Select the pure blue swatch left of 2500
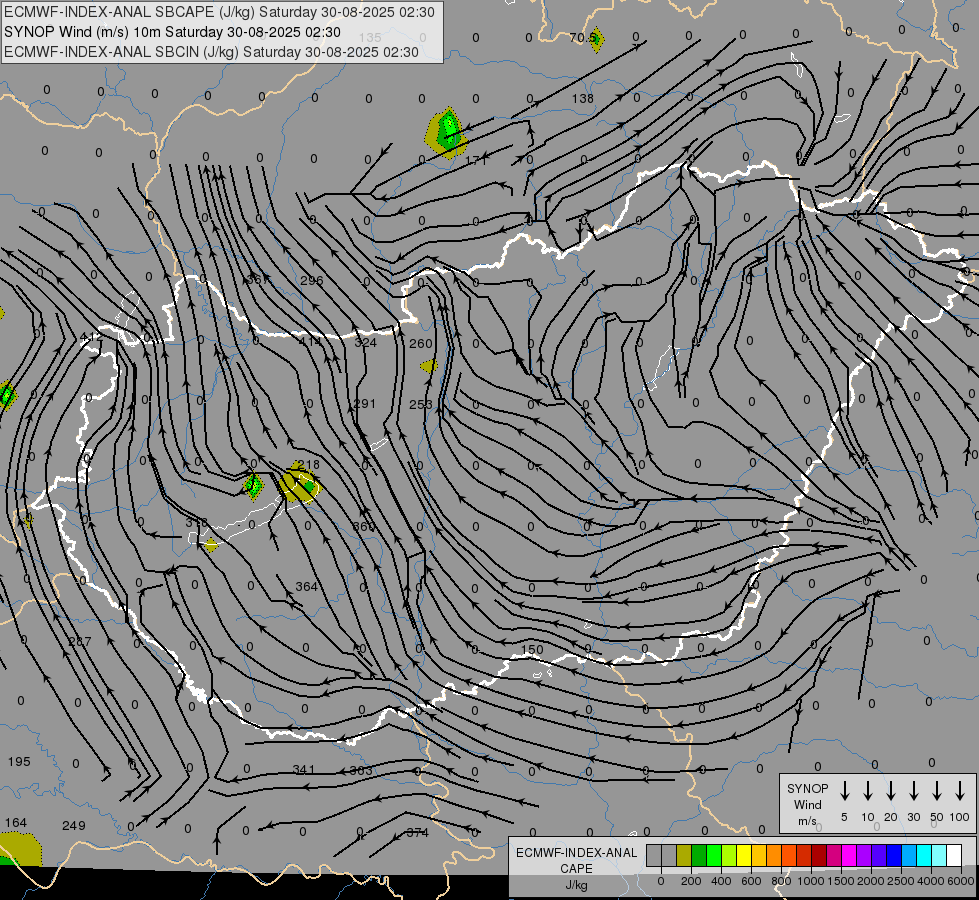Image resolution: width=979 pixels, height=900 pixels. coord(894,856)
